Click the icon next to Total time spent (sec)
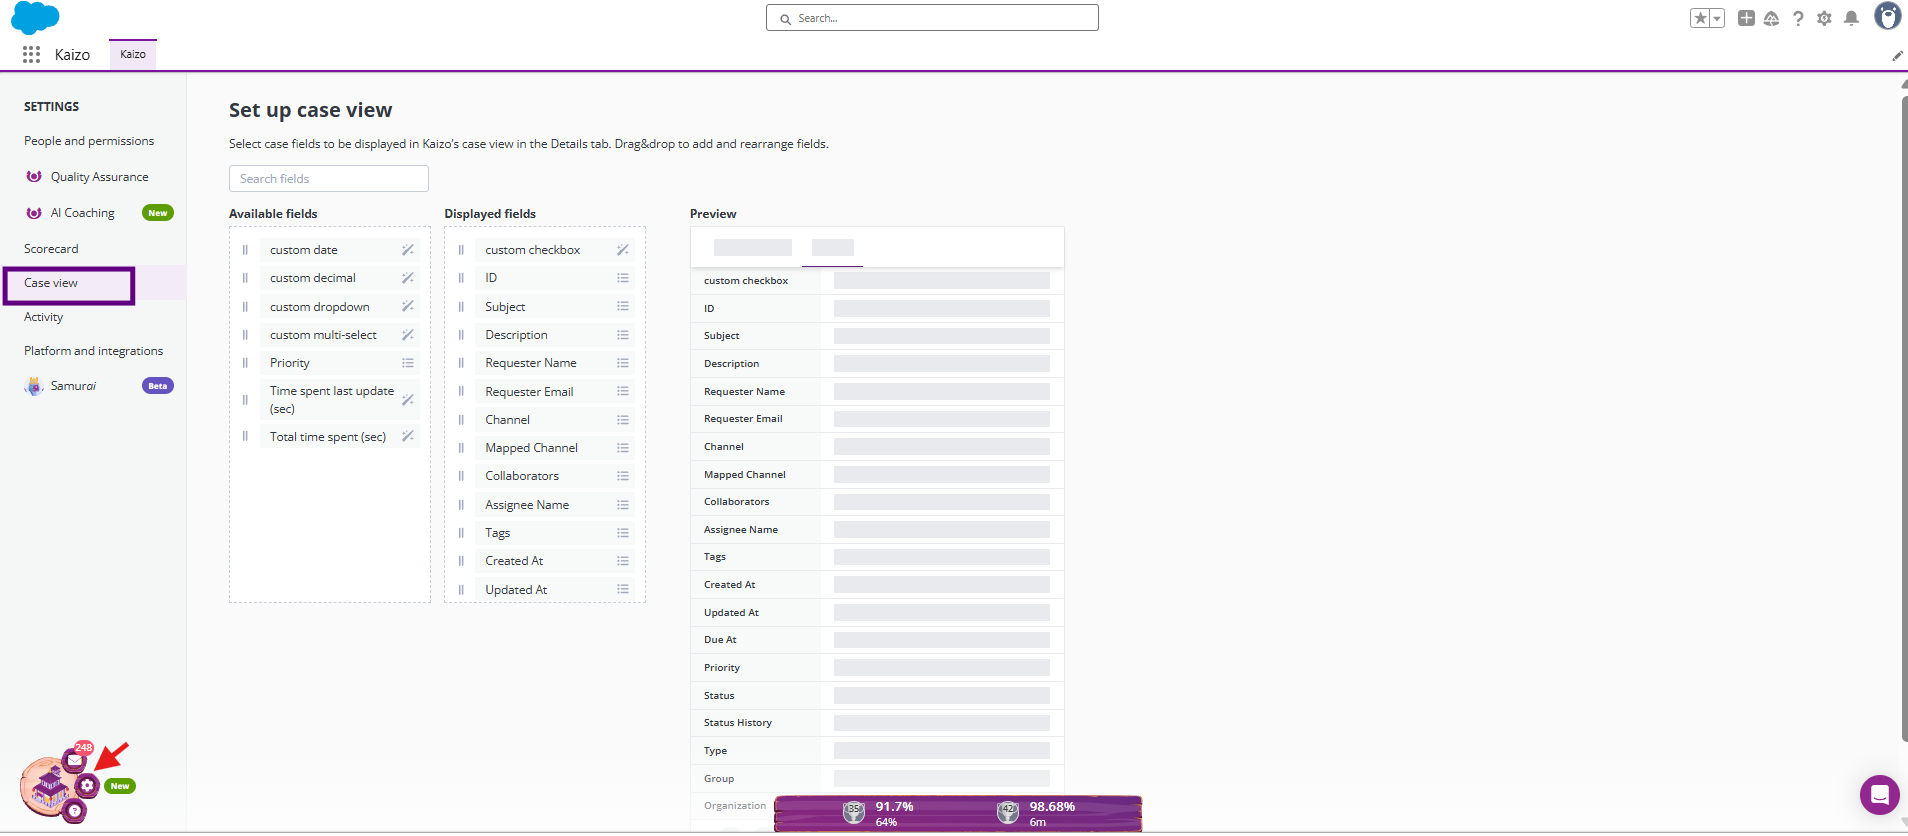This screenshot has height=836, width=1908. [x=408, y=436]
